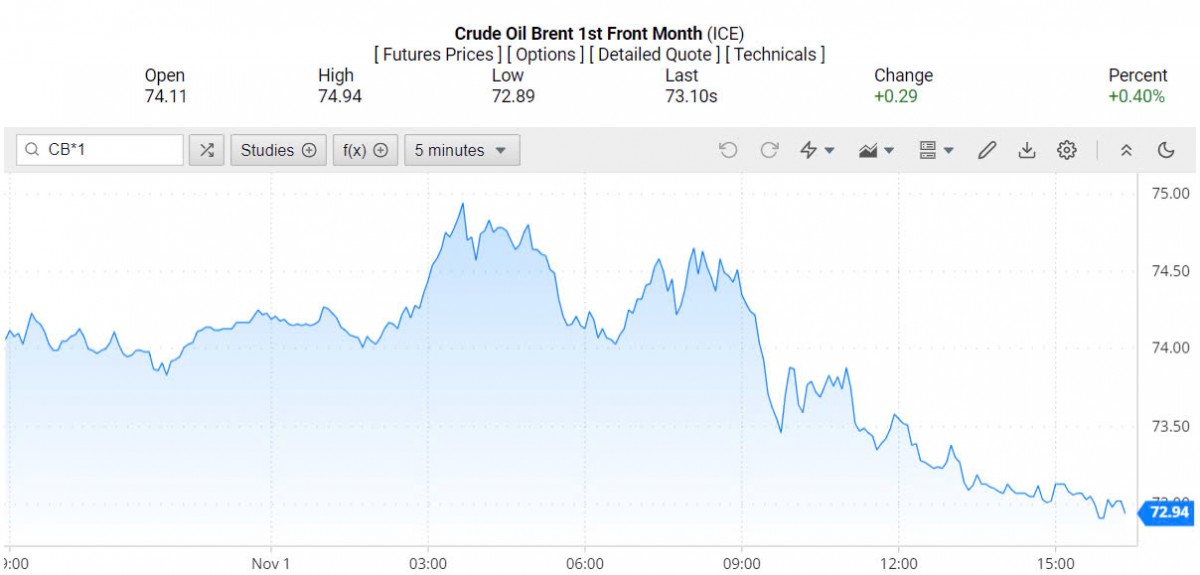This screenshot has height=575, width=1200.
Task: Expand the chart type dropdown
Action: pyautogui.click(x=876, y=150)
